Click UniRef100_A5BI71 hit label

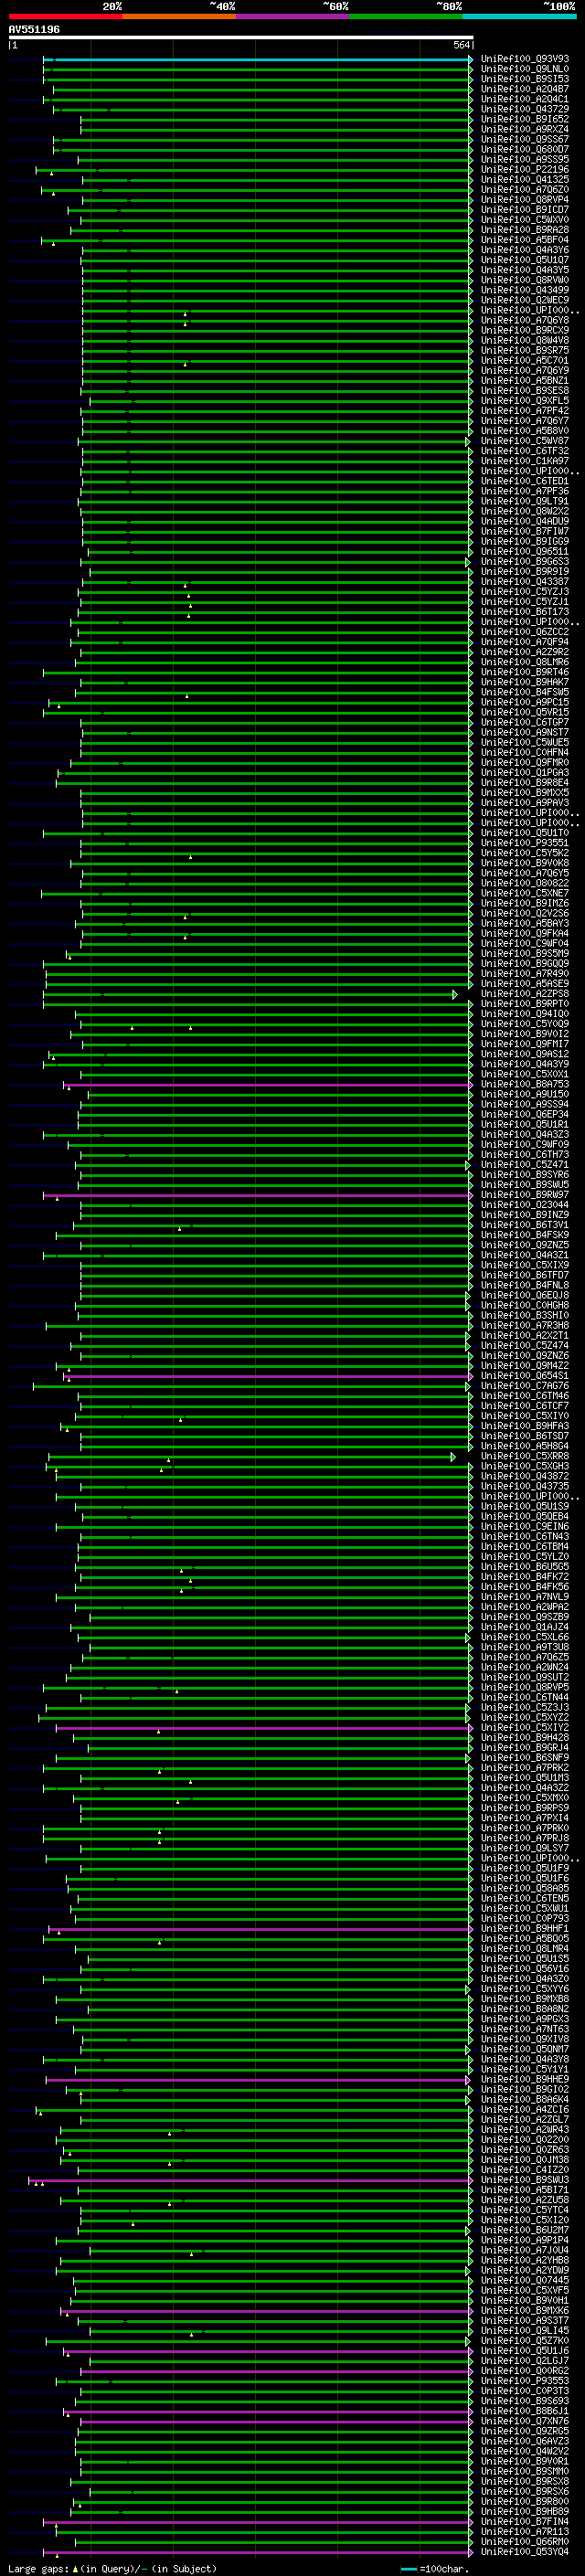525,2190
